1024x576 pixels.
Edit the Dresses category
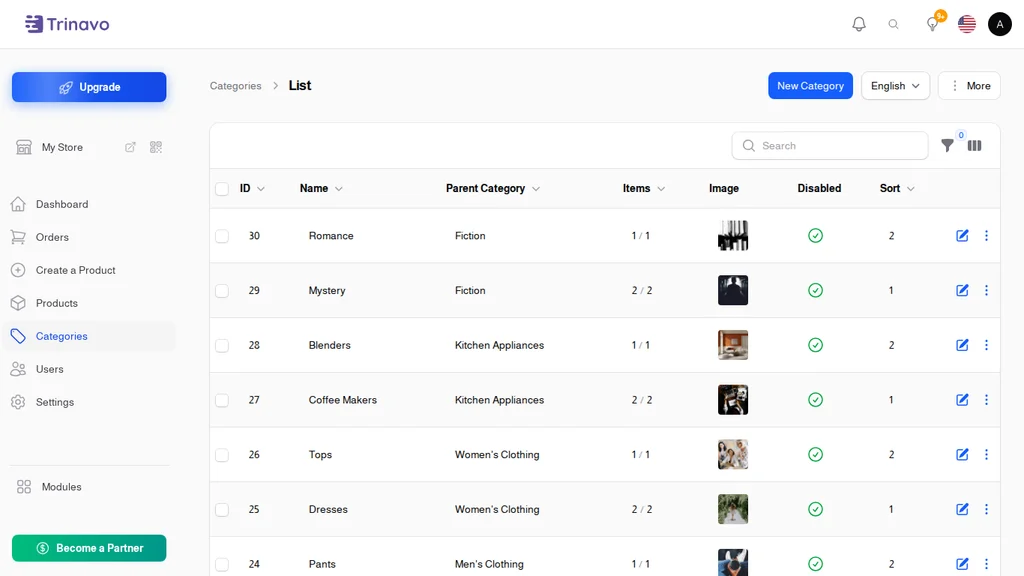click(962, 509)
